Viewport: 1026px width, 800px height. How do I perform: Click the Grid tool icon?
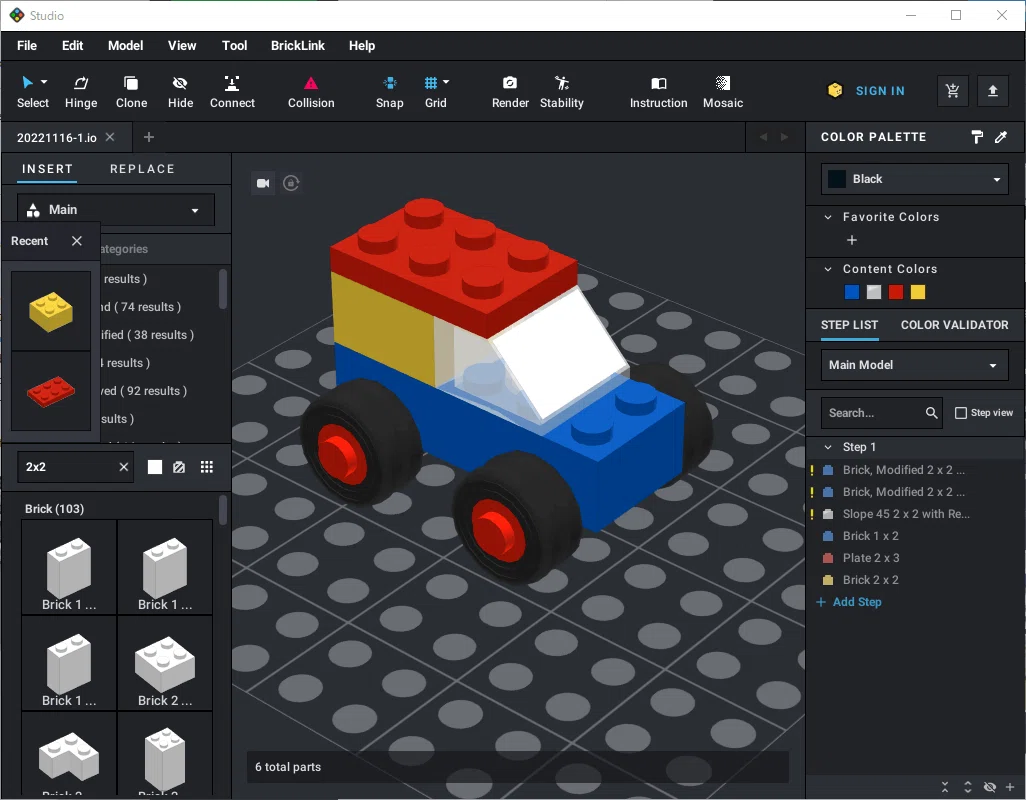431,82
